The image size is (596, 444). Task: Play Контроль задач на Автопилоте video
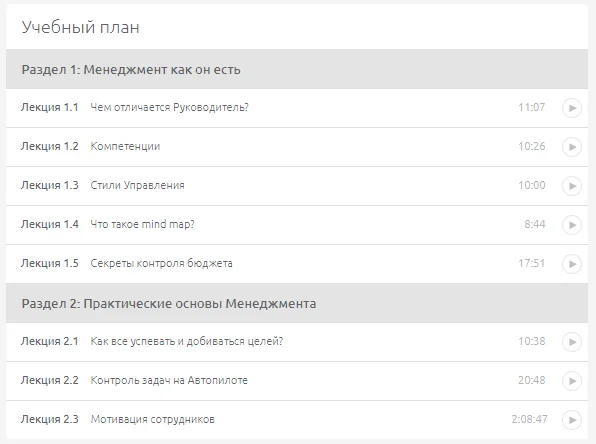pyautogui.click(x=572, y=381)
